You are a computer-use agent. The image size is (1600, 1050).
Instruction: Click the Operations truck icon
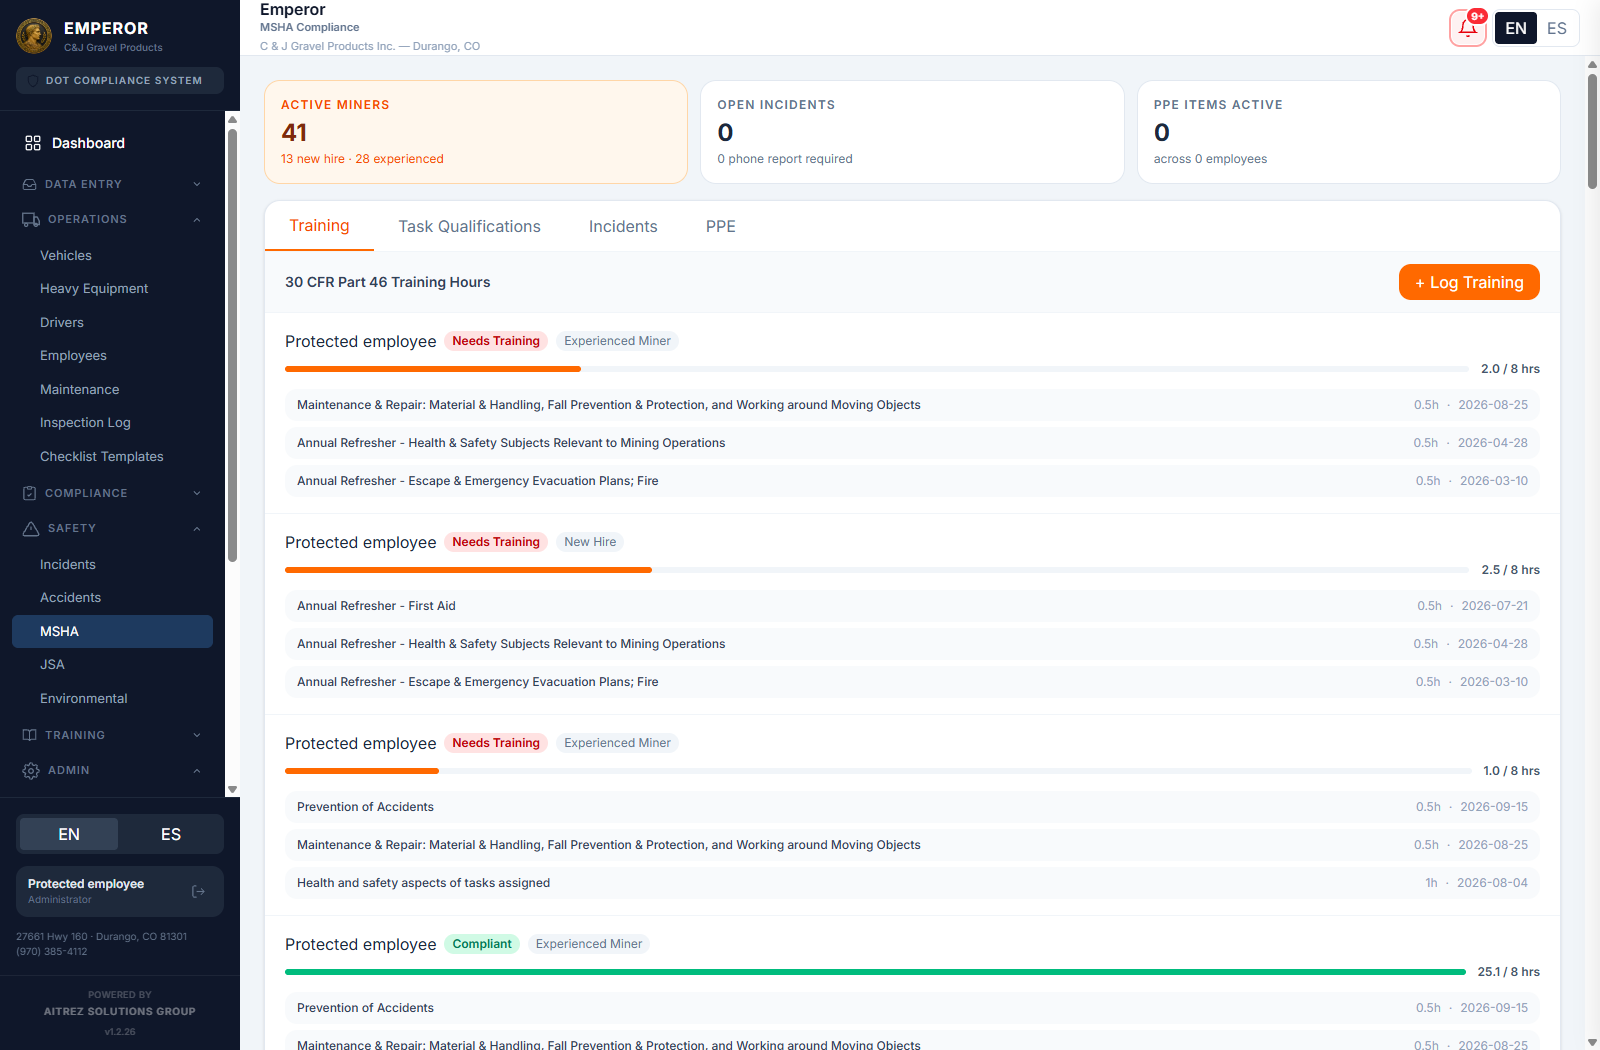[31, 219]
